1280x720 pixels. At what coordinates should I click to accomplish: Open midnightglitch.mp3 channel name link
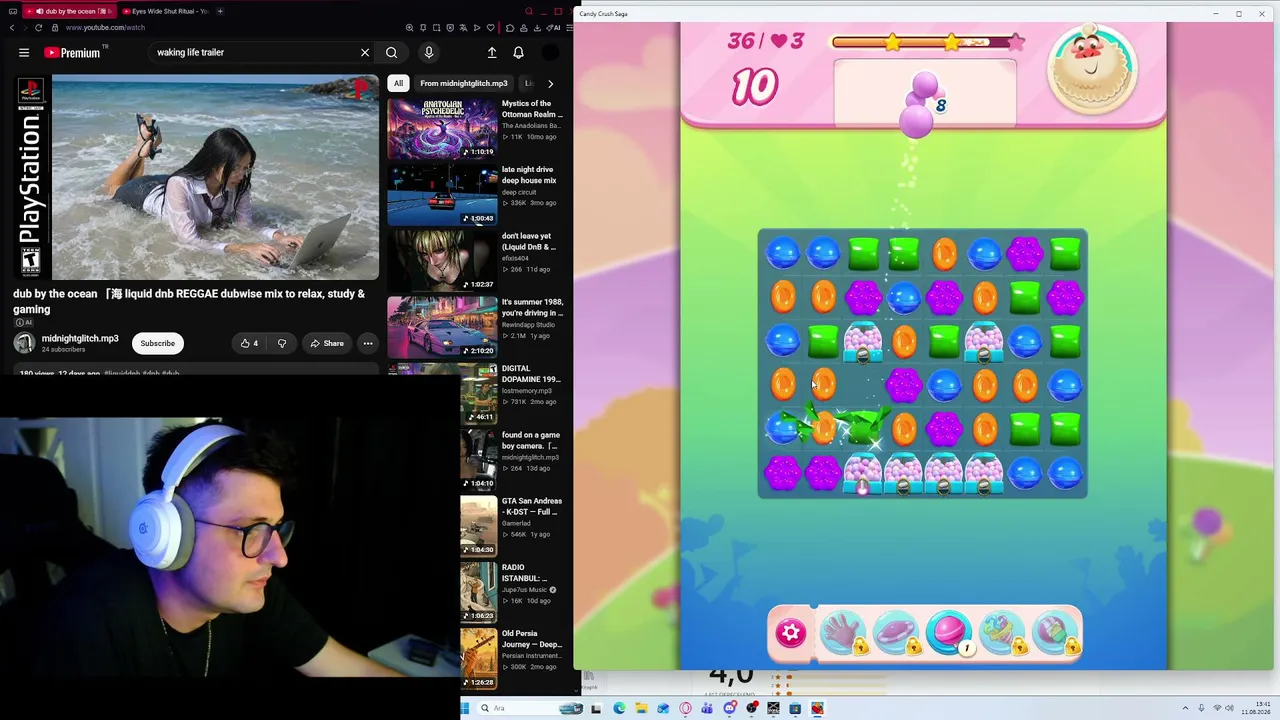pos(80,339)
